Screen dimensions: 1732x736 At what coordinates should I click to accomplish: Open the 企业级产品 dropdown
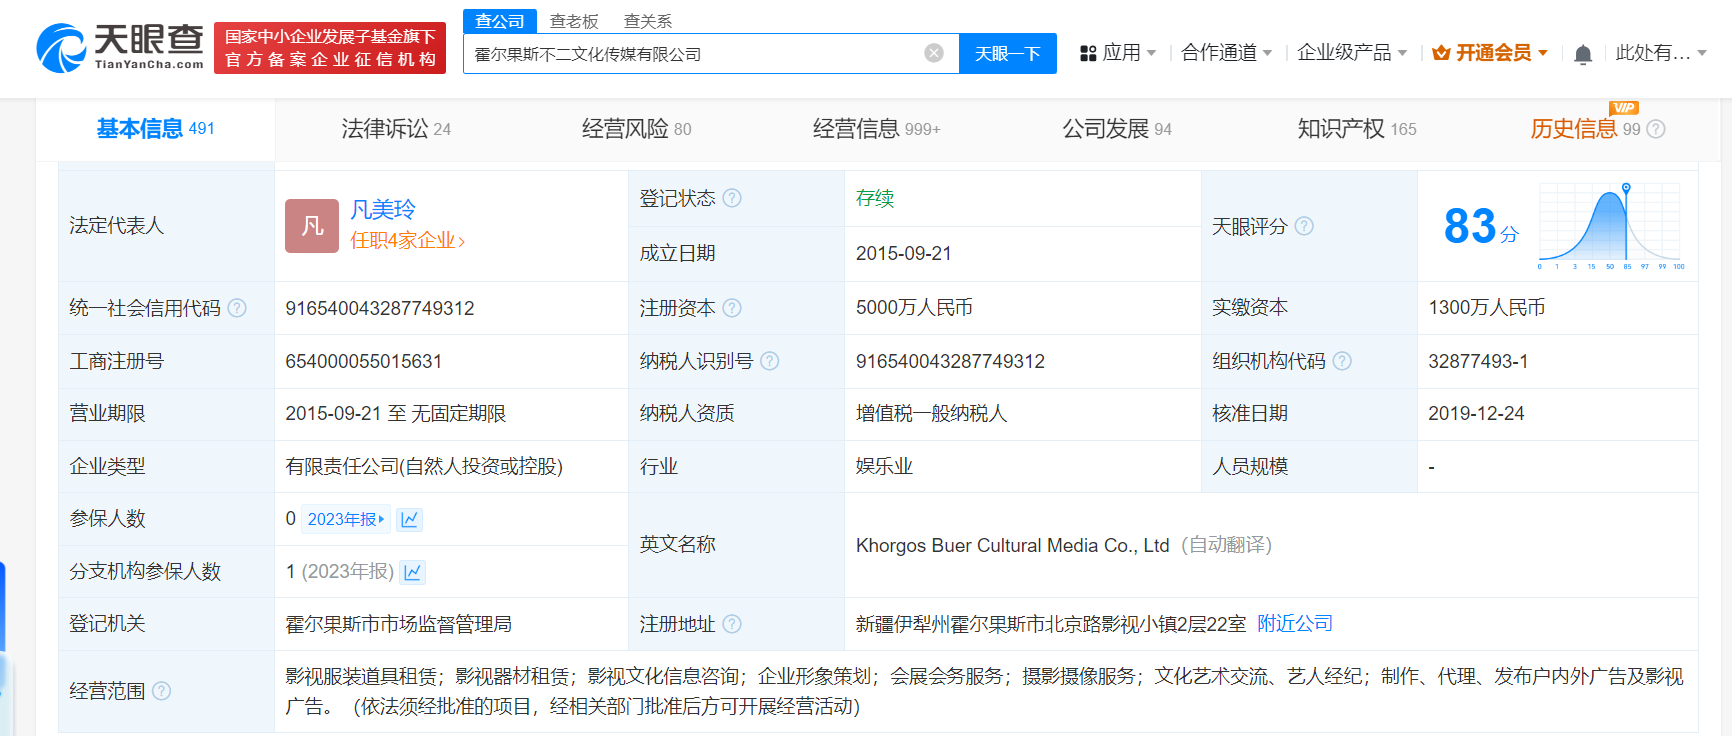coord(1351,53)
